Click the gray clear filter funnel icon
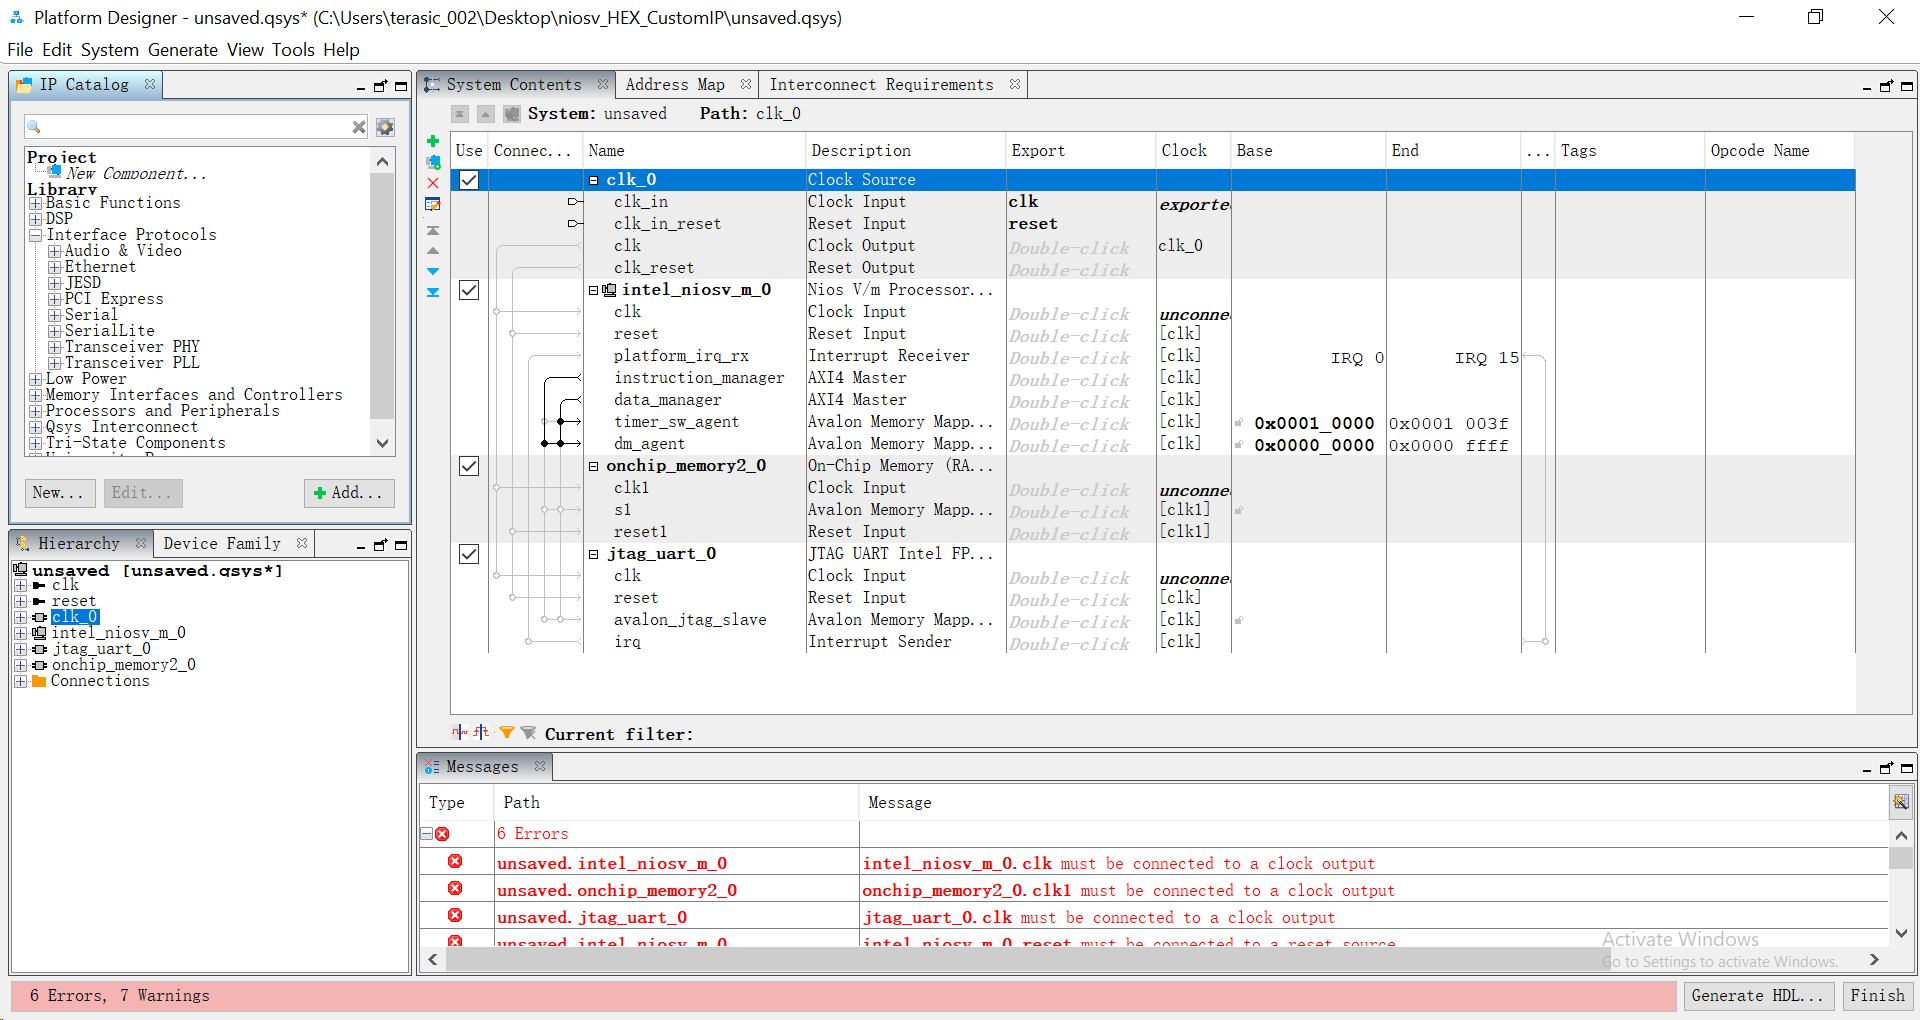The image size is (1920, 1020). pyautogui.click(x=528, y=733)
